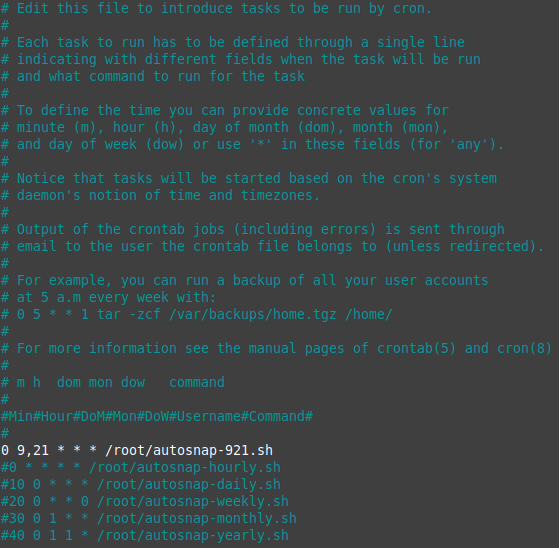Click the word 'crontab(5)' in comment
The height and width of the screenshot is (548, 559).
click(416, 348)
